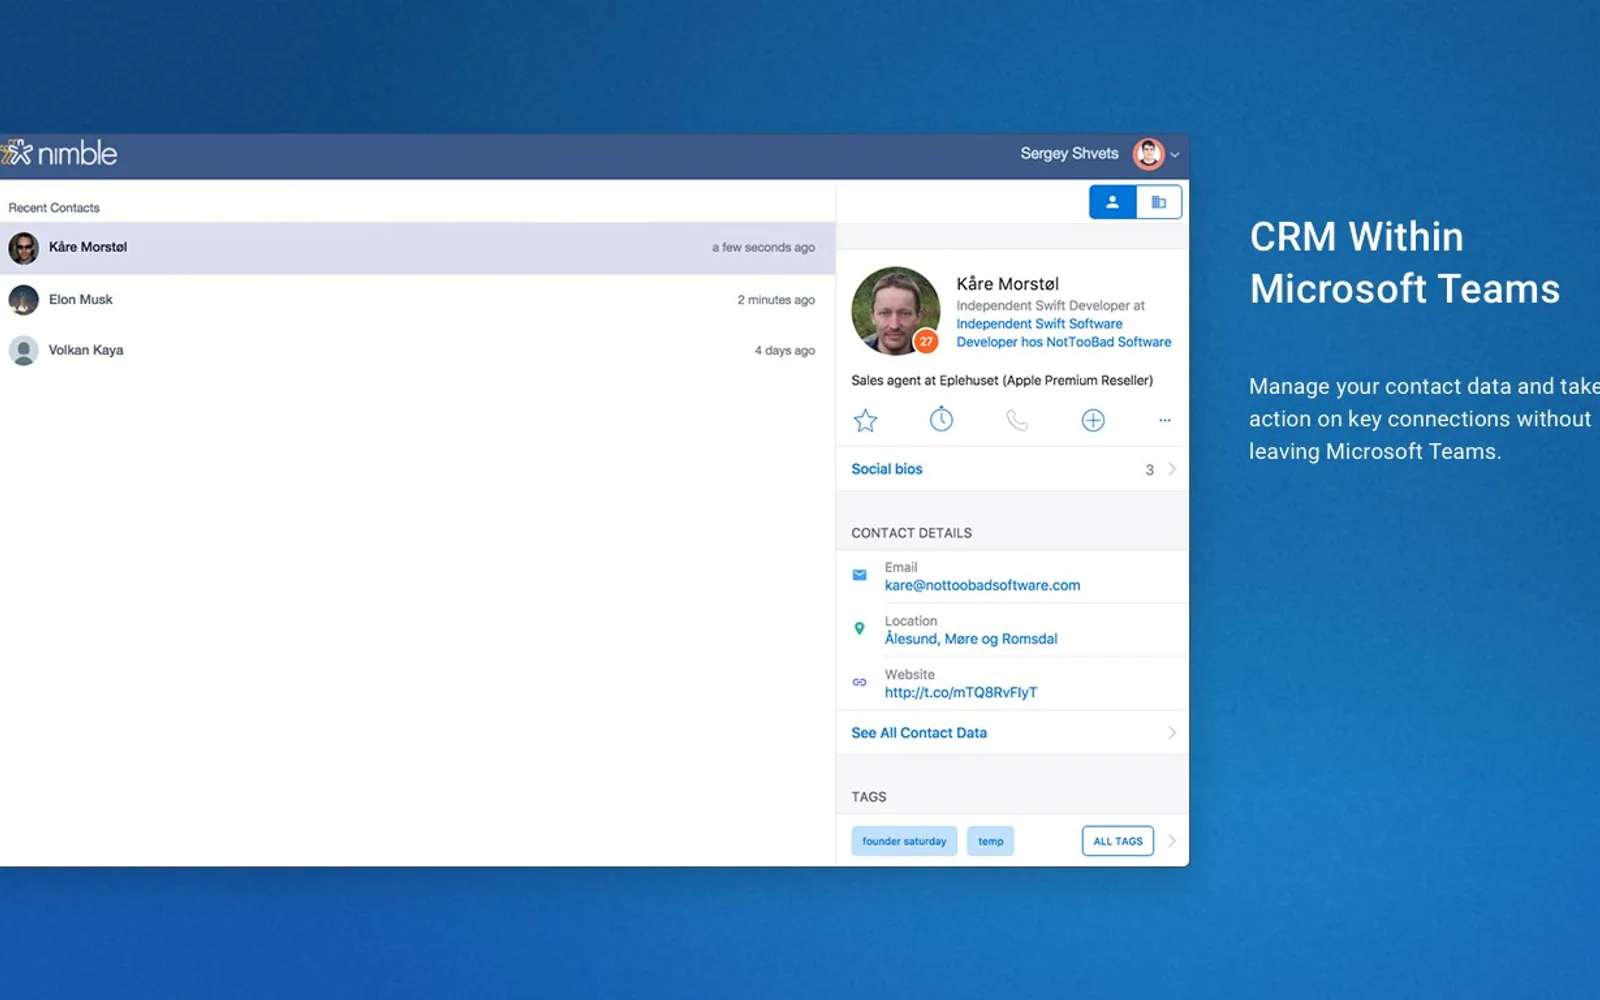This screenshot has width=1600, height=1000.
Task: Click the temp tag
Action: pos(990,841)
